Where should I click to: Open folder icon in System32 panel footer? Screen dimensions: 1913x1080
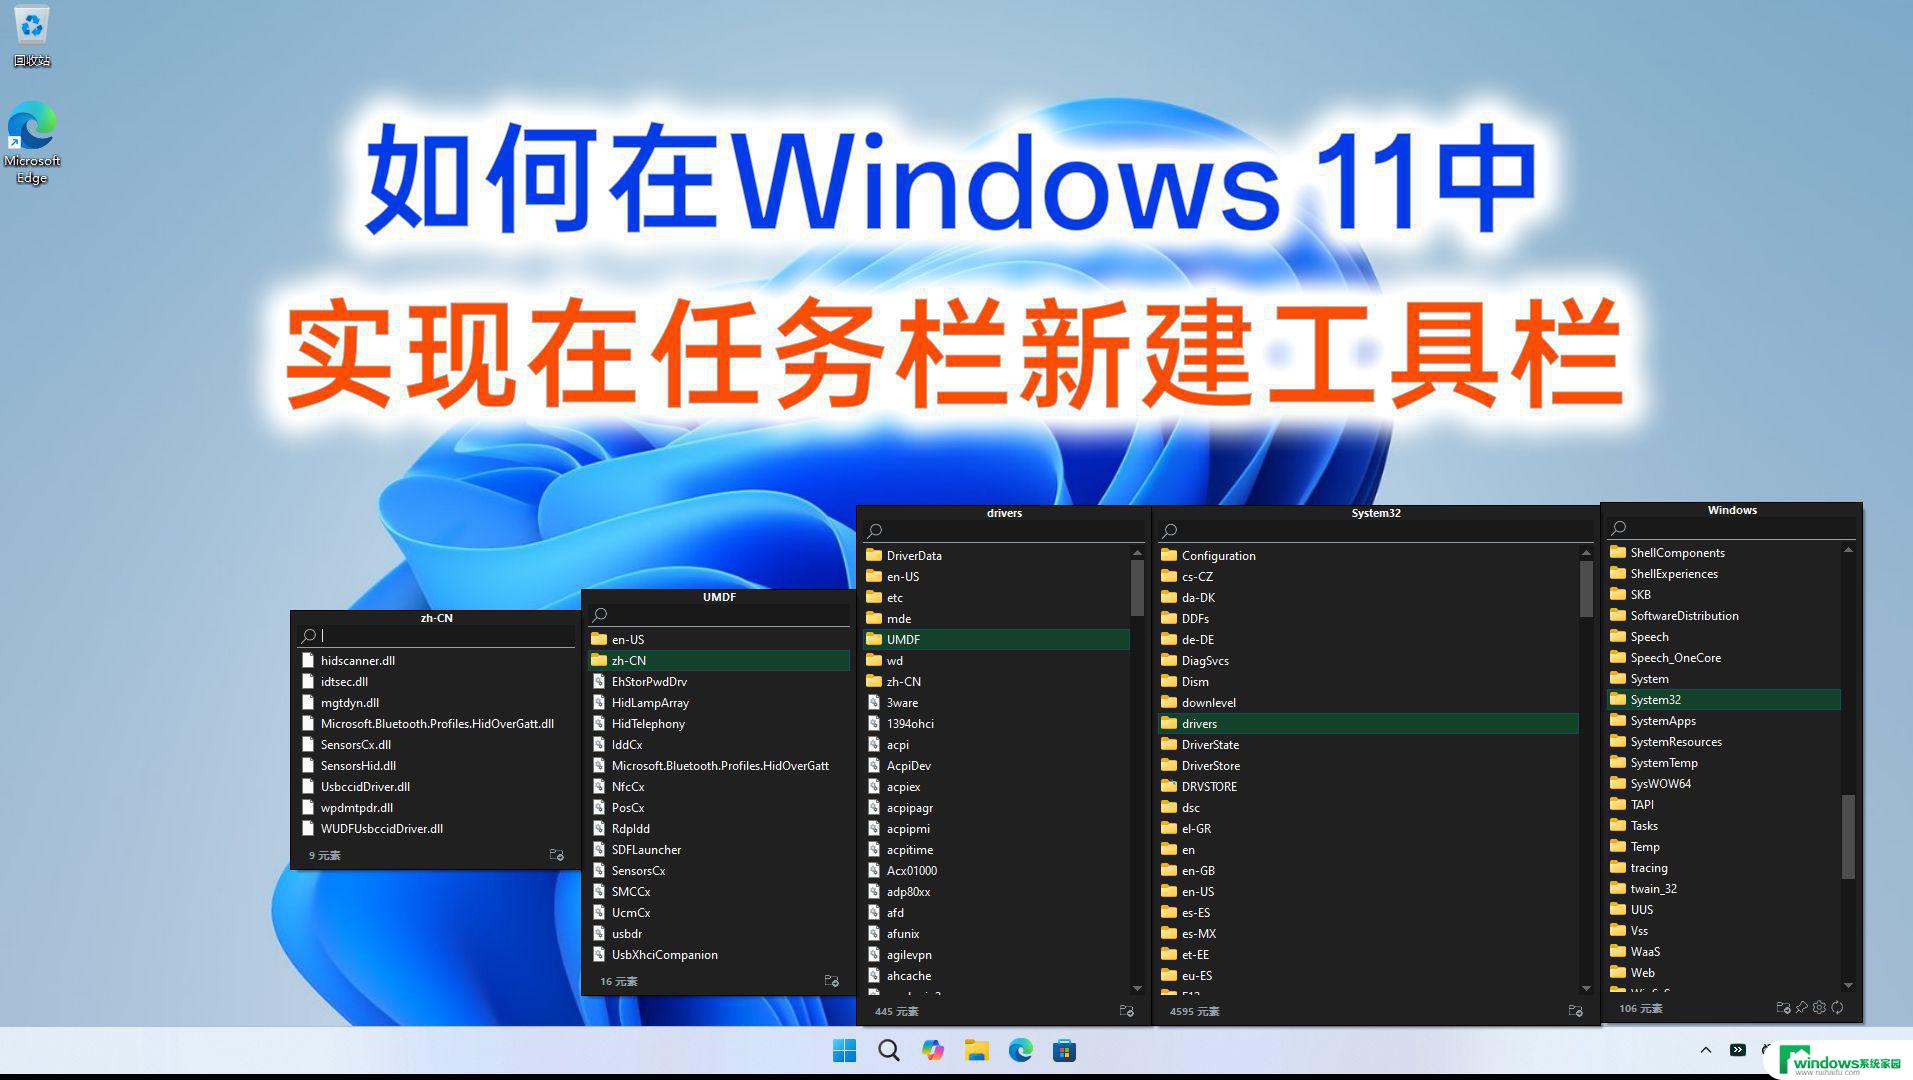[x=1575, y=1011]
